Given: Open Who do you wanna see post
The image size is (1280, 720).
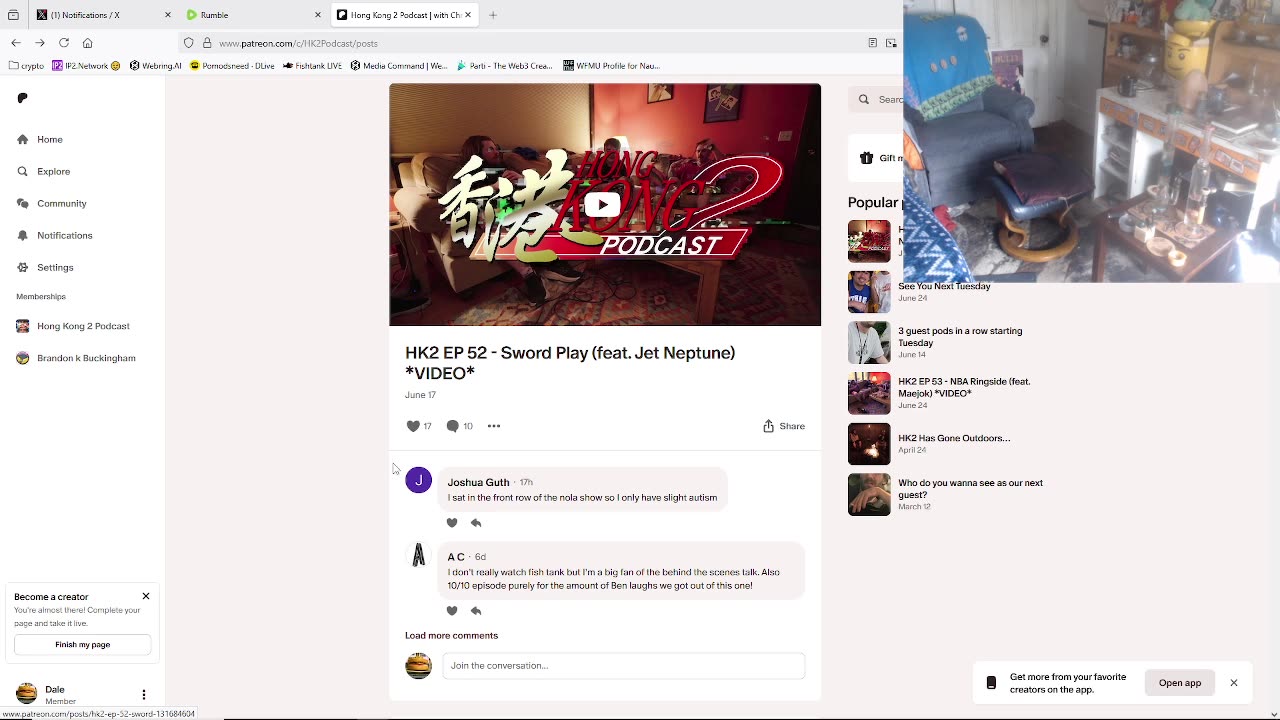Looking at the screenshot, I should click(970, 489).
